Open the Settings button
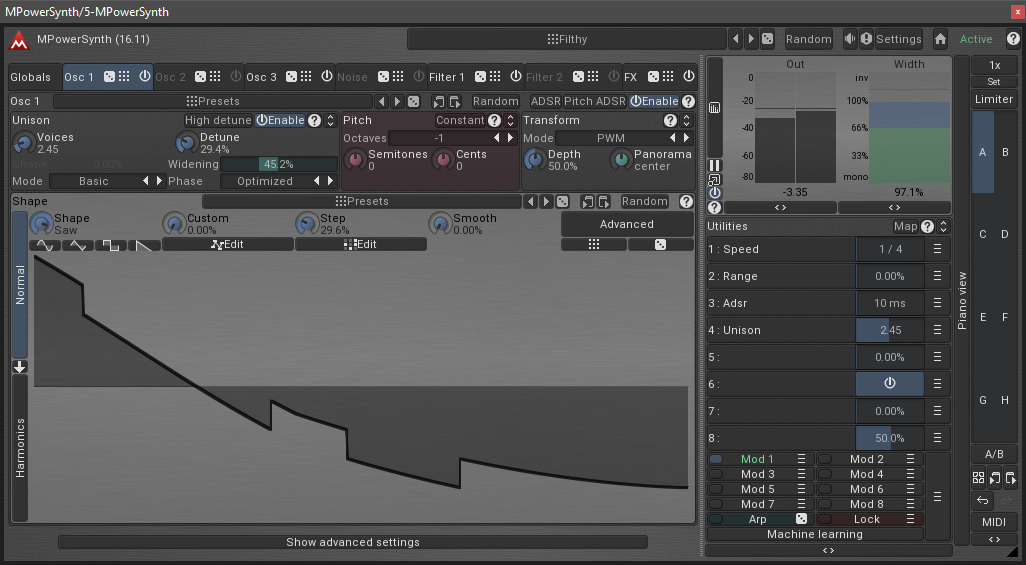 click(x=898, y=39)
